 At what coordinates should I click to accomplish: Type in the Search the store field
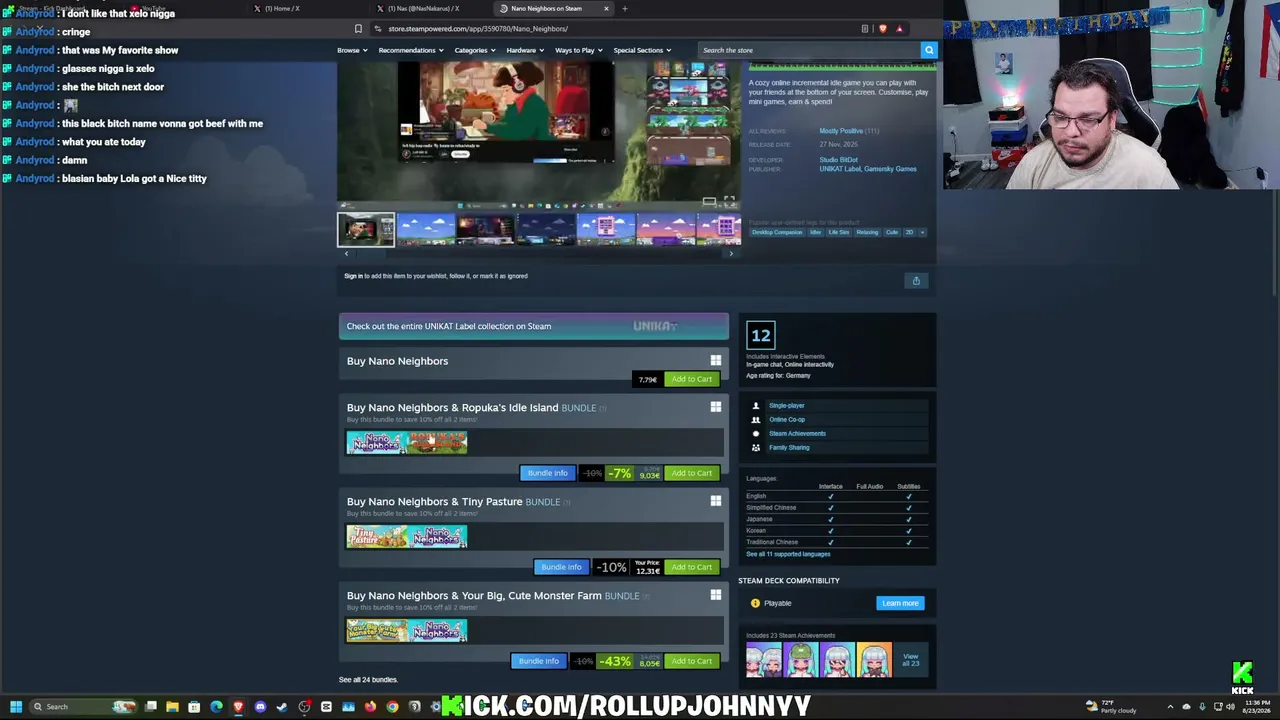click(x=808, y=50)
